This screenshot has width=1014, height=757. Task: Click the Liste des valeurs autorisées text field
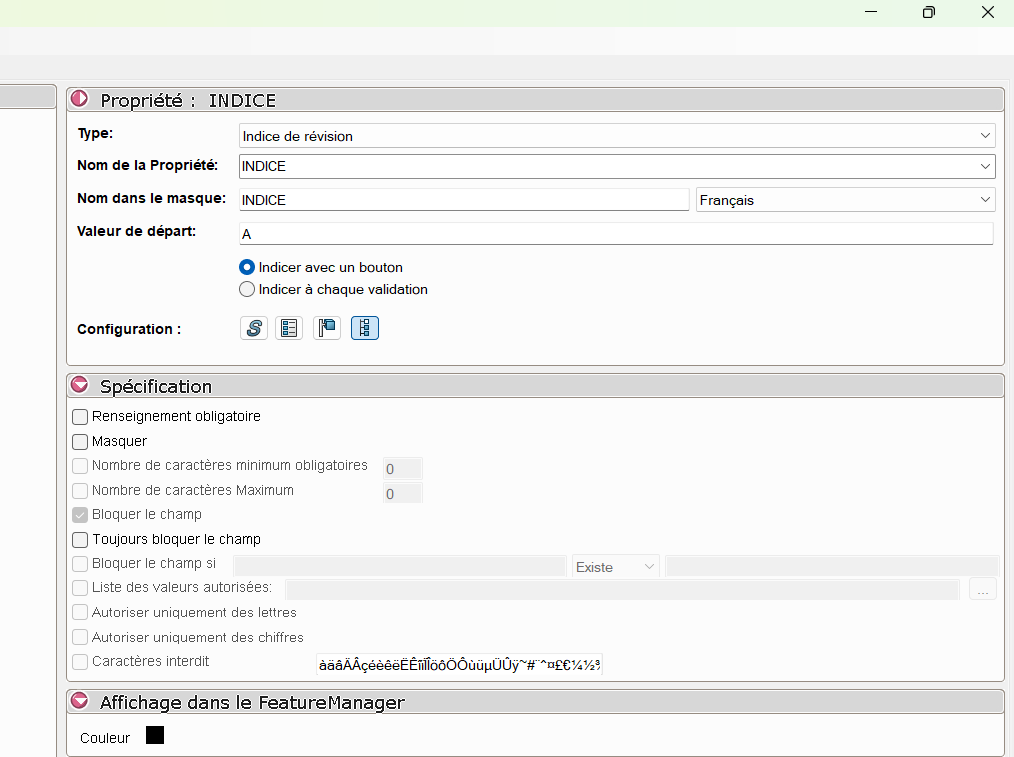(623, 590)
